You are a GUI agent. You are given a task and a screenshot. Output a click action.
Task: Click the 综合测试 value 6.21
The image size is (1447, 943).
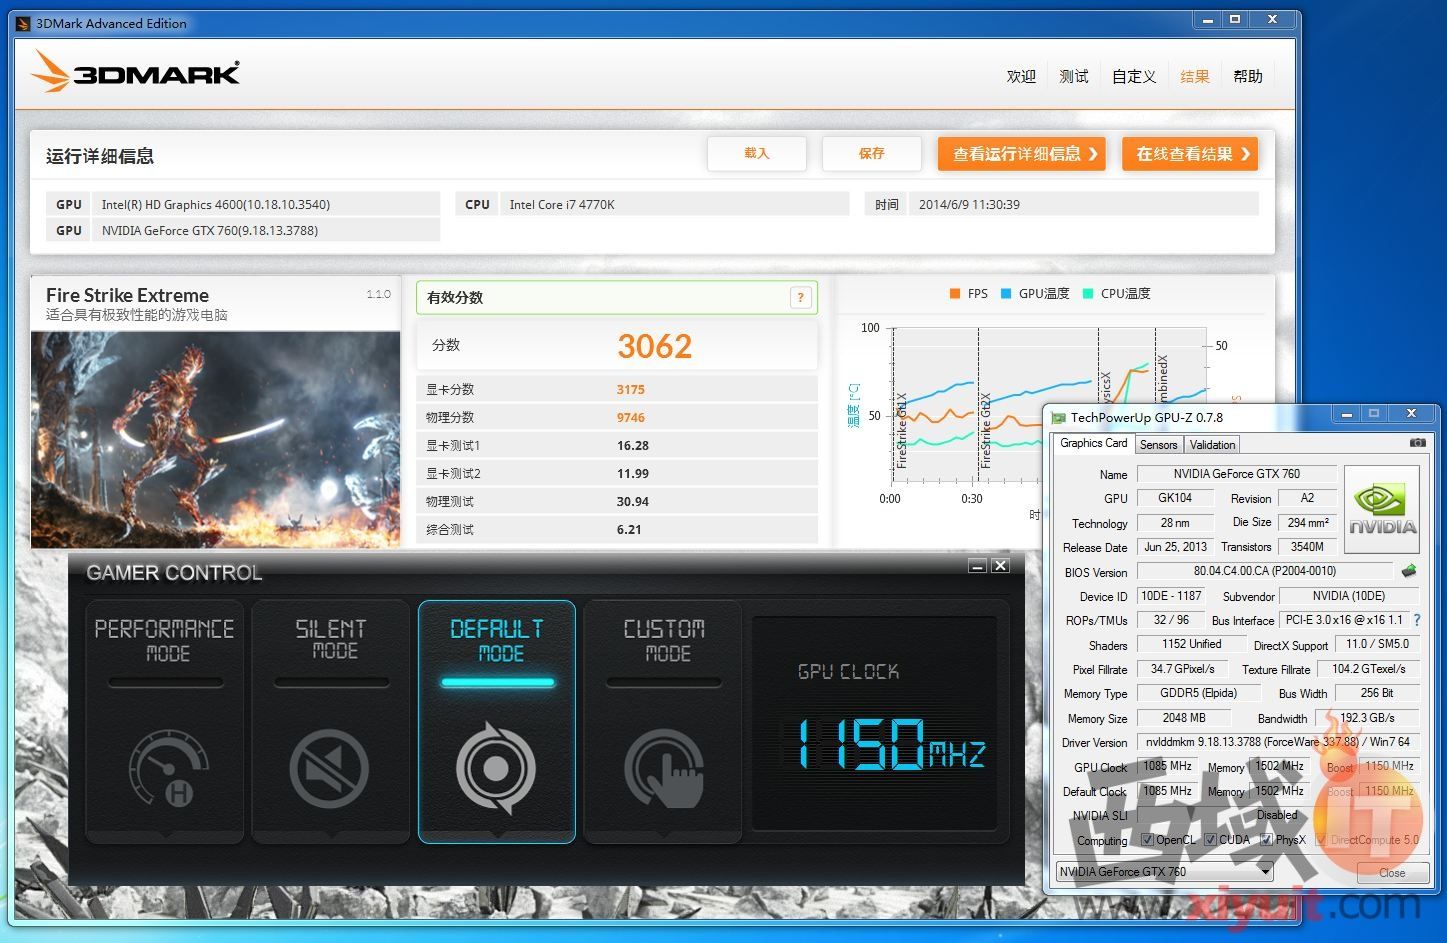click(629, 530)
